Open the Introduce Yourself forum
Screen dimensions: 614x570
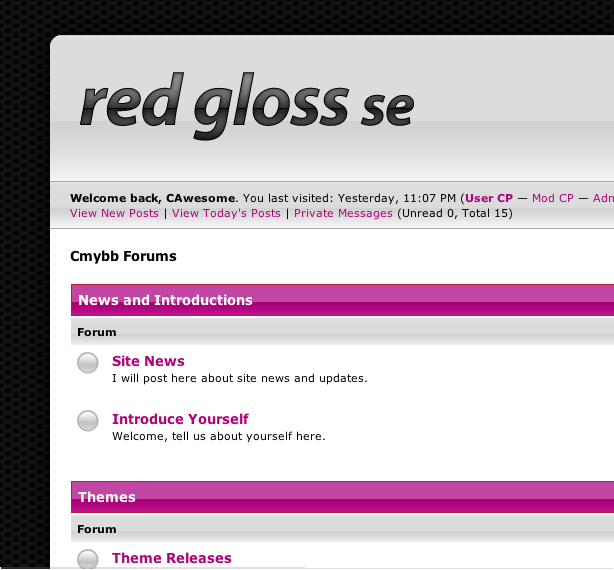(180, 419)
